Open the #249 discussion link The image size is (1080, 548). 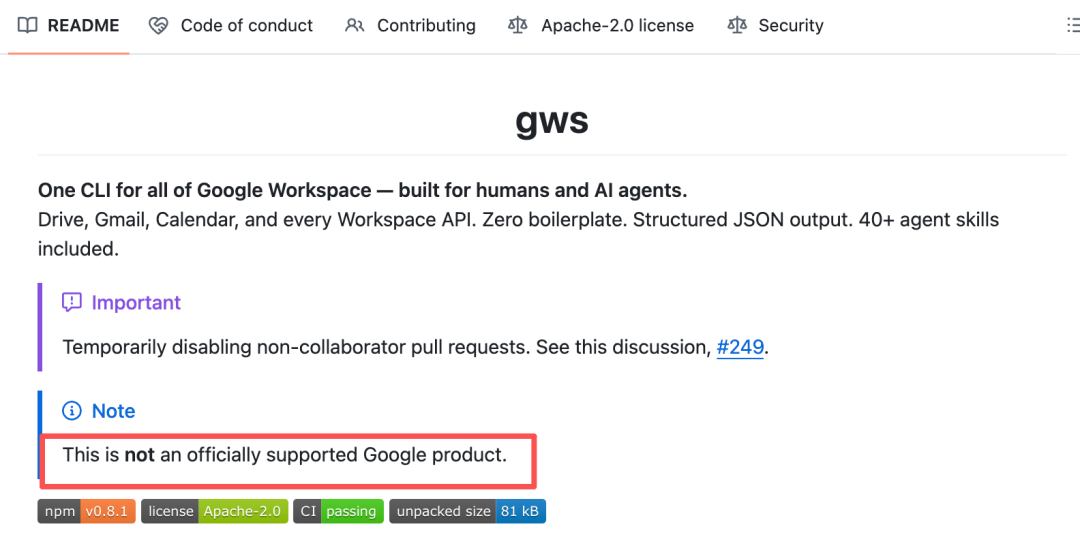pyautogui.click(x=740, y=348)
